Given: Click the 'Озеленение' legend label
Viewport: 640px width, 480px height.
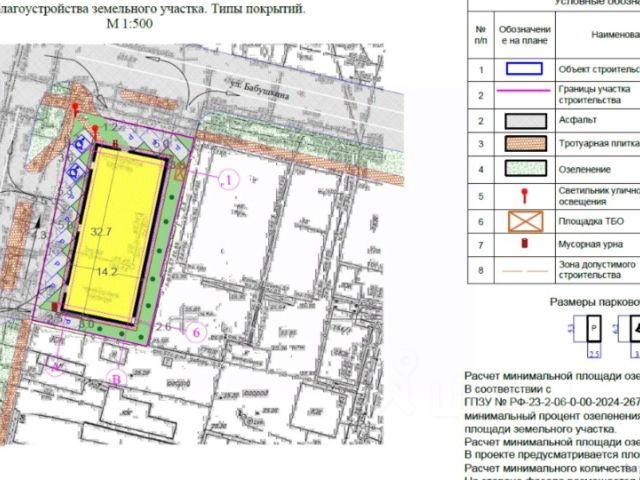Looking at the screenshot, I should pyautogui.click(x=584, y=169).
